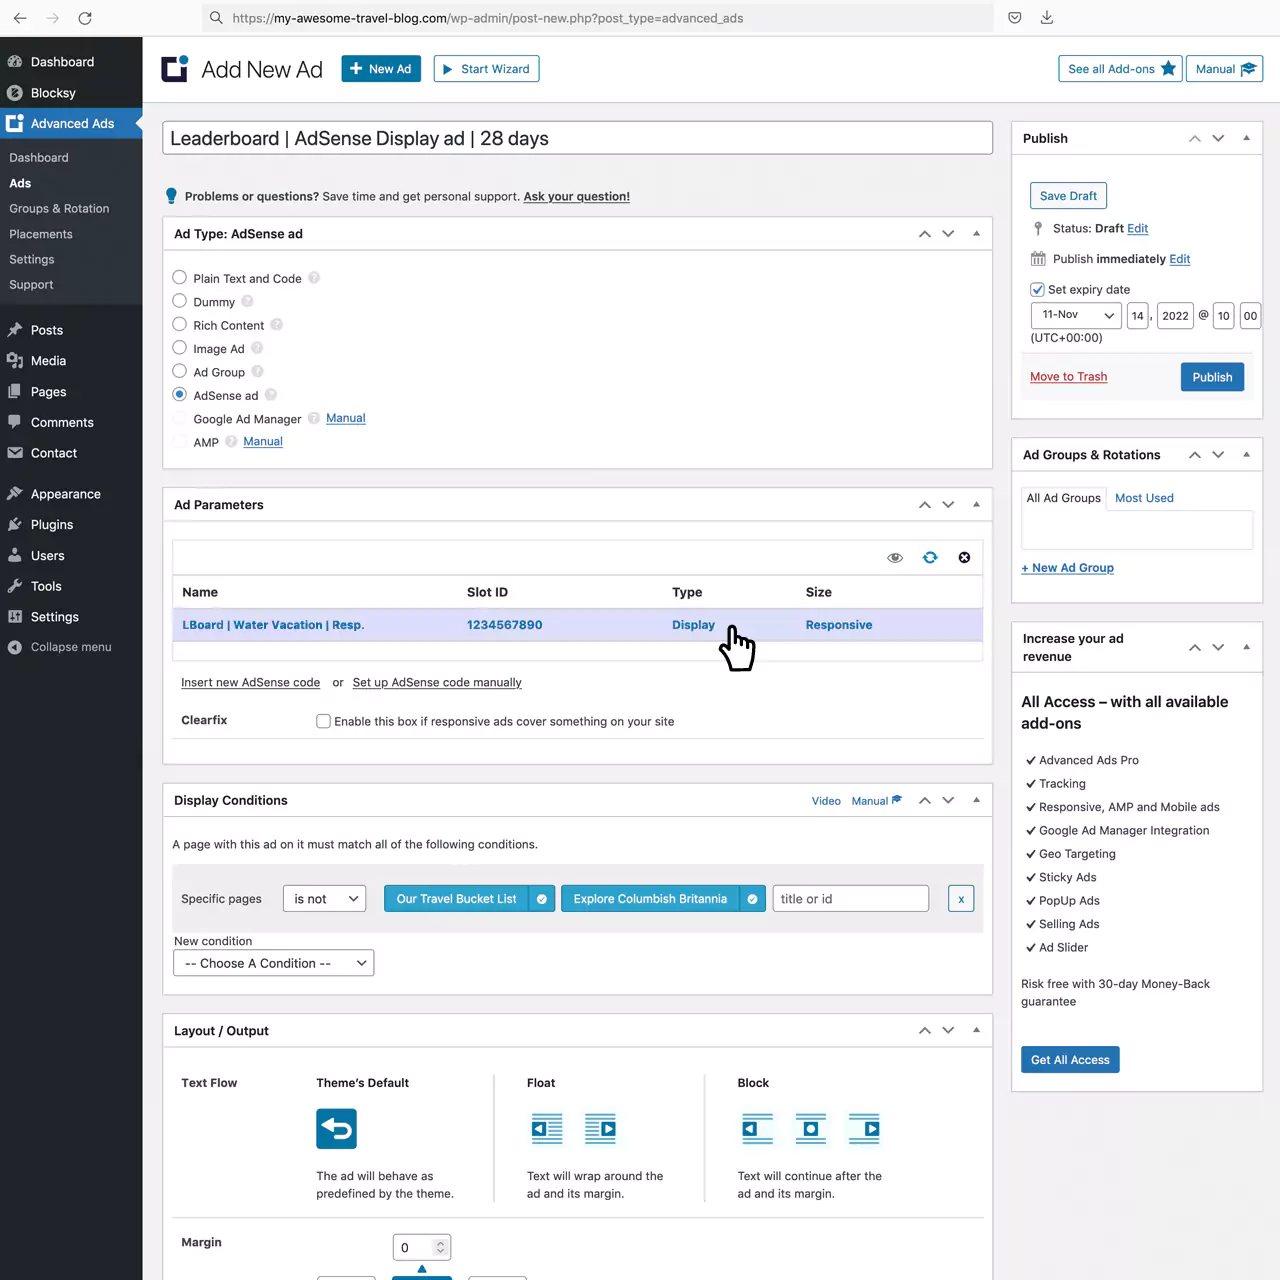
Task: Click help icon next to Dummy
Action: (x=247, y=301)
